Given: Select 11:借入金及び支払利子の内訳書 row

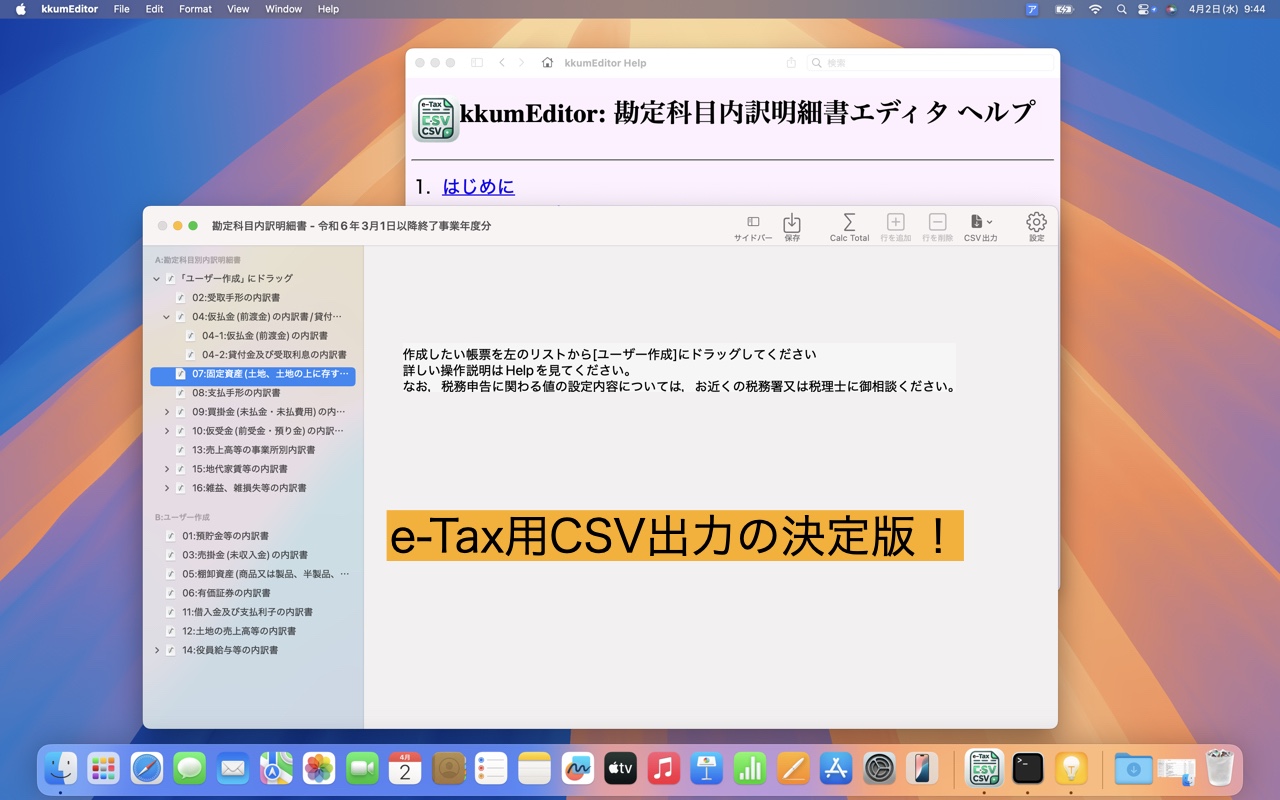Looking at the screenshot, I should [x=253, y=612].
